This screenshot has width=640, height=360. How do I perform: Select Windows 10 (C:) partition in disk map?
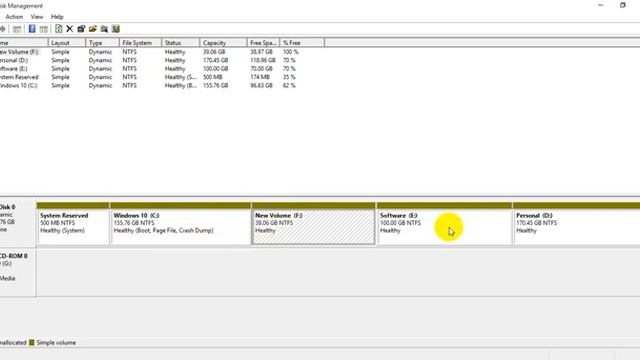[180, 223]
